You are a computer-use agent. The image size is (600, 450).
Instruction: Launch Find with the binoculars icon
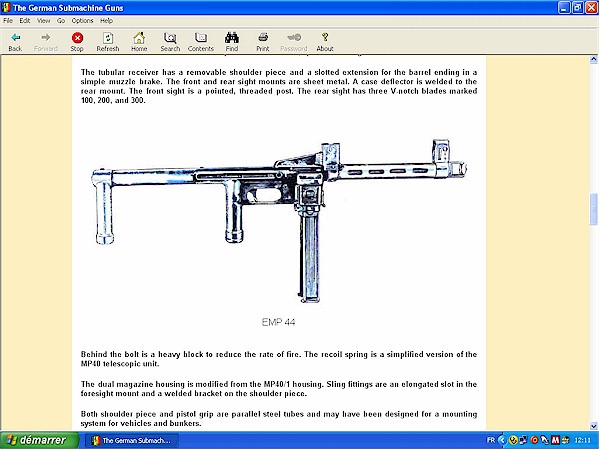click(232, 41)
